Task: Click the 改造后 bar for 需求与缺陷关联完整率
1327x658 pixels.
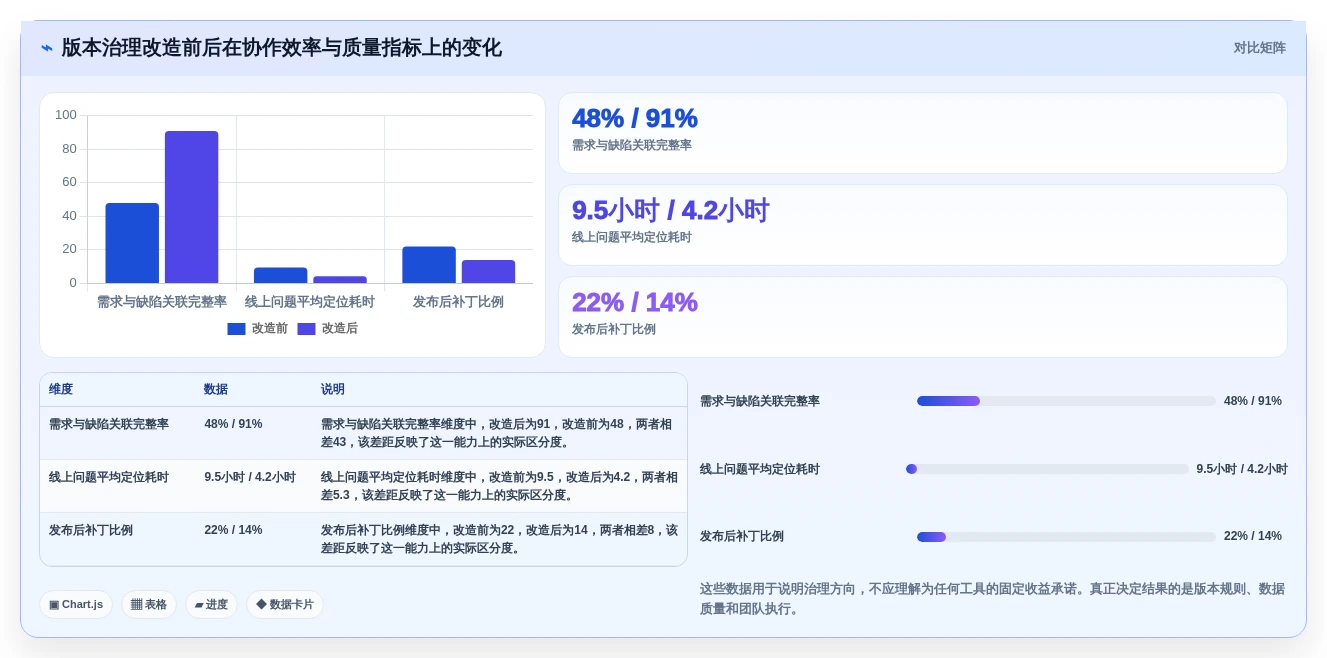Action: pos(191,207)
